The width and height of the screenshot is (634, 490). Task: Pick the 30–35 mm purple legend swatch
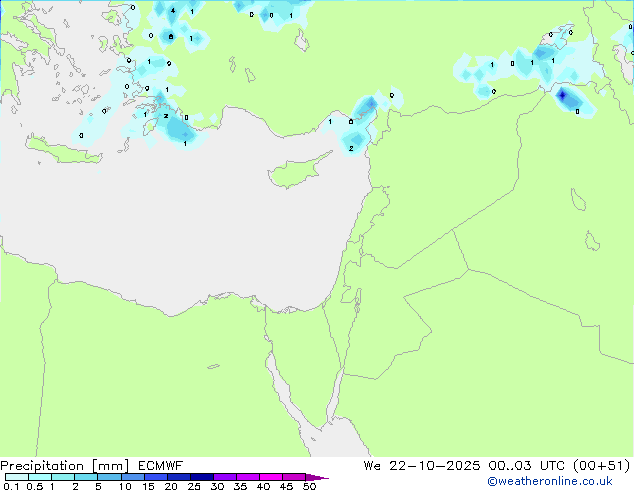[x=224, y=477]
